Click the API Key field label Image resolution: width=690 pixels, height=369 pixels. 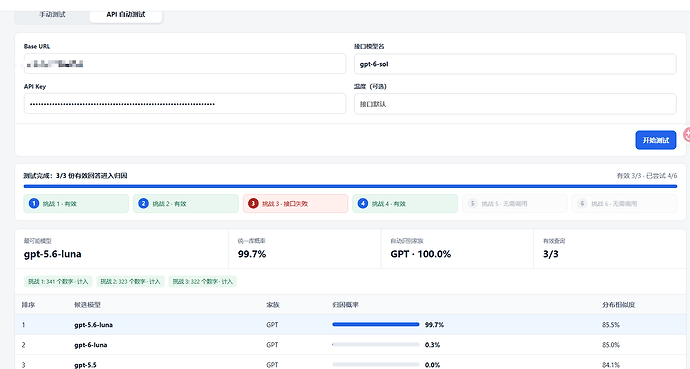35,86
